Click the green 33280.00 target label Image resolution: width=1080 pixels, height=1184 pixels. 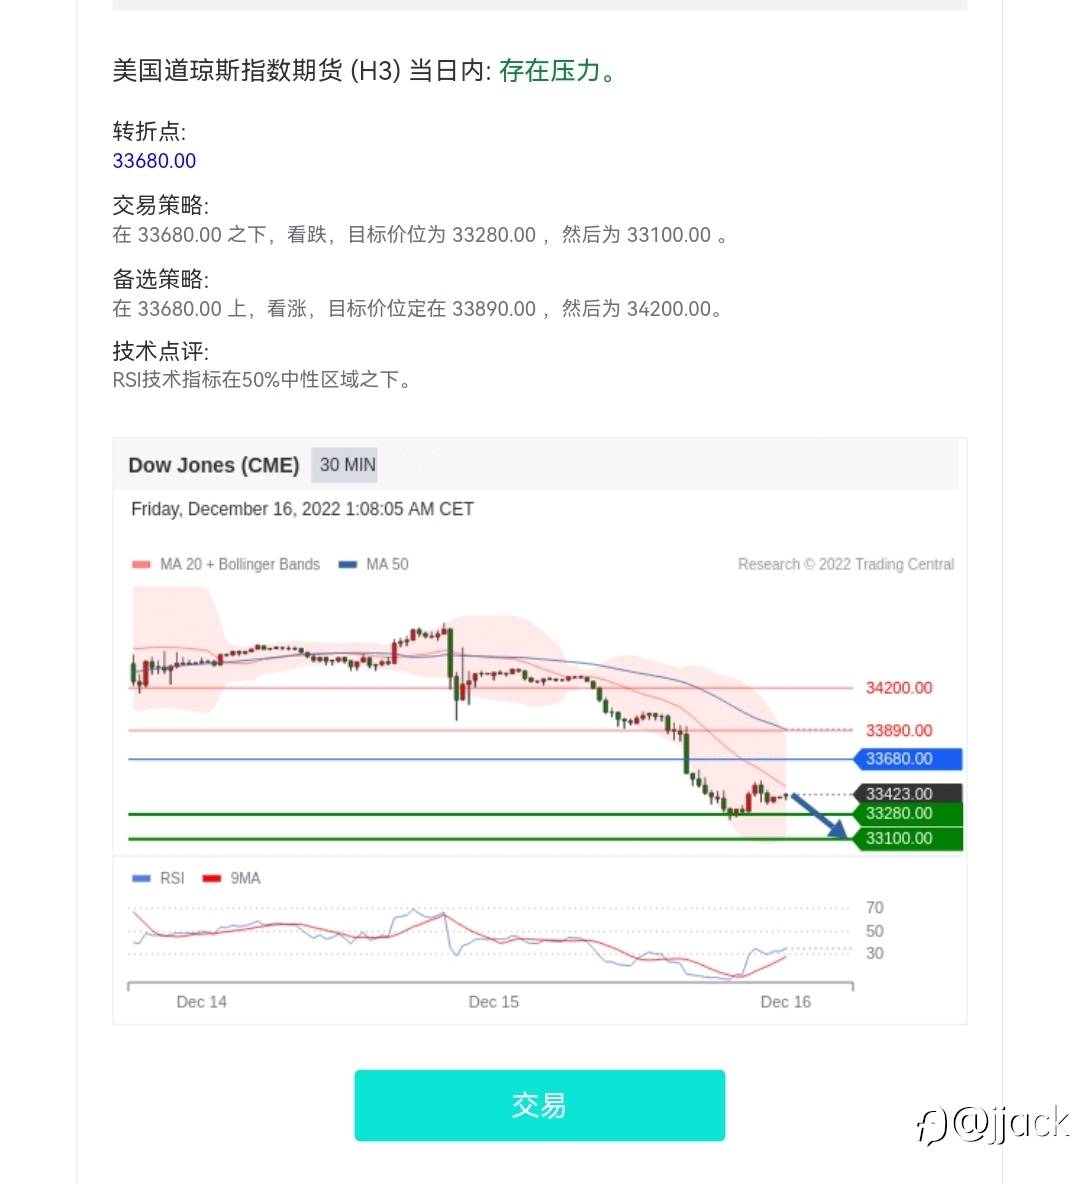click(908, 813)
